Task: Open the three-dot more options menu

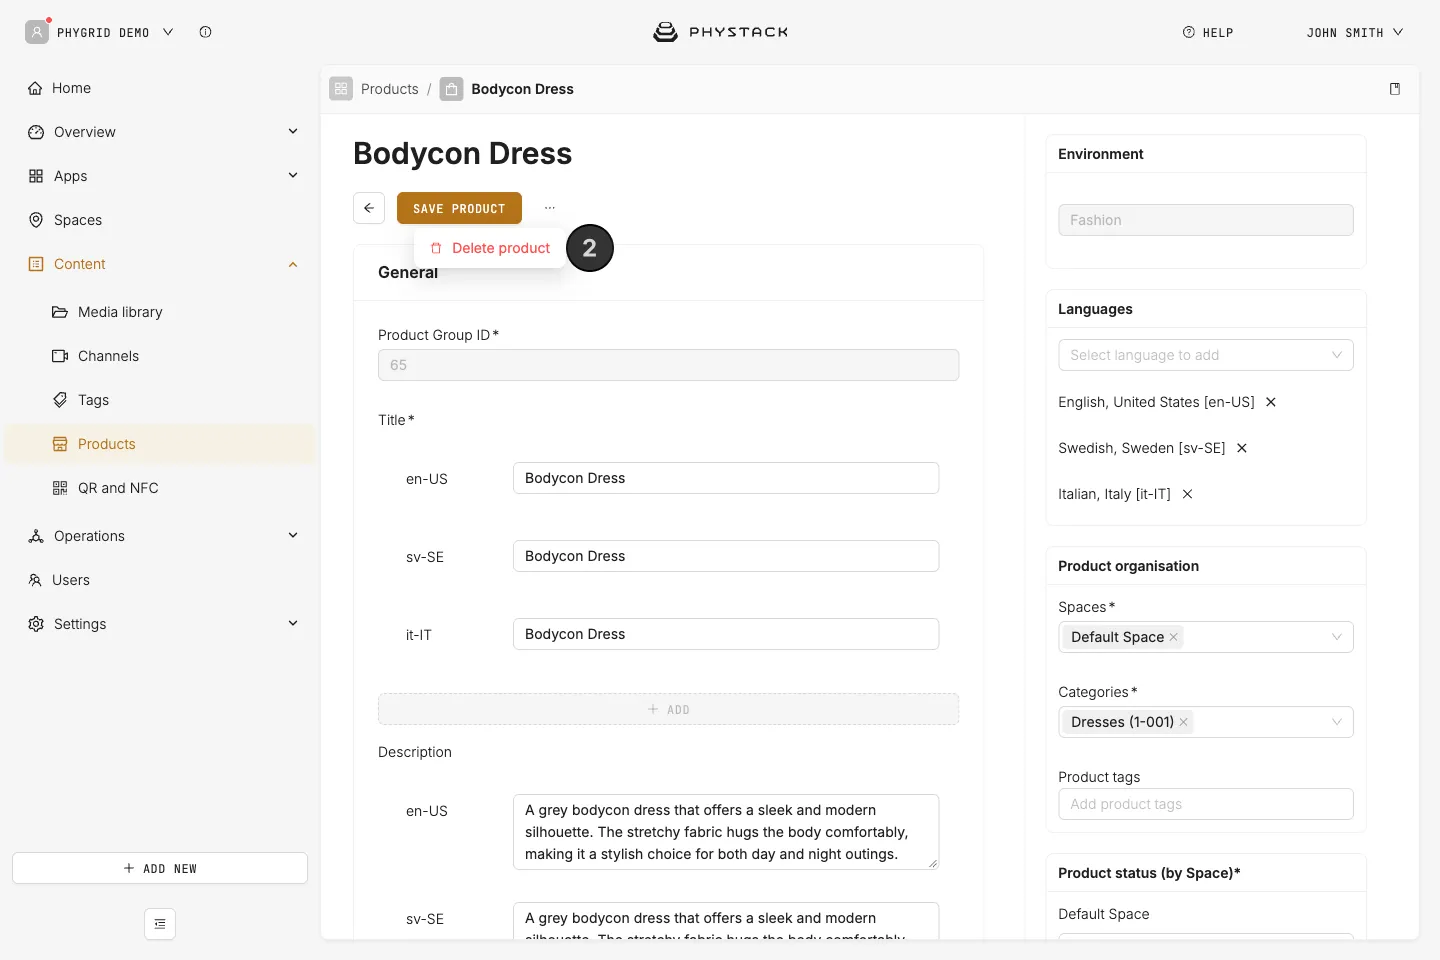Action: coord(549,208)
